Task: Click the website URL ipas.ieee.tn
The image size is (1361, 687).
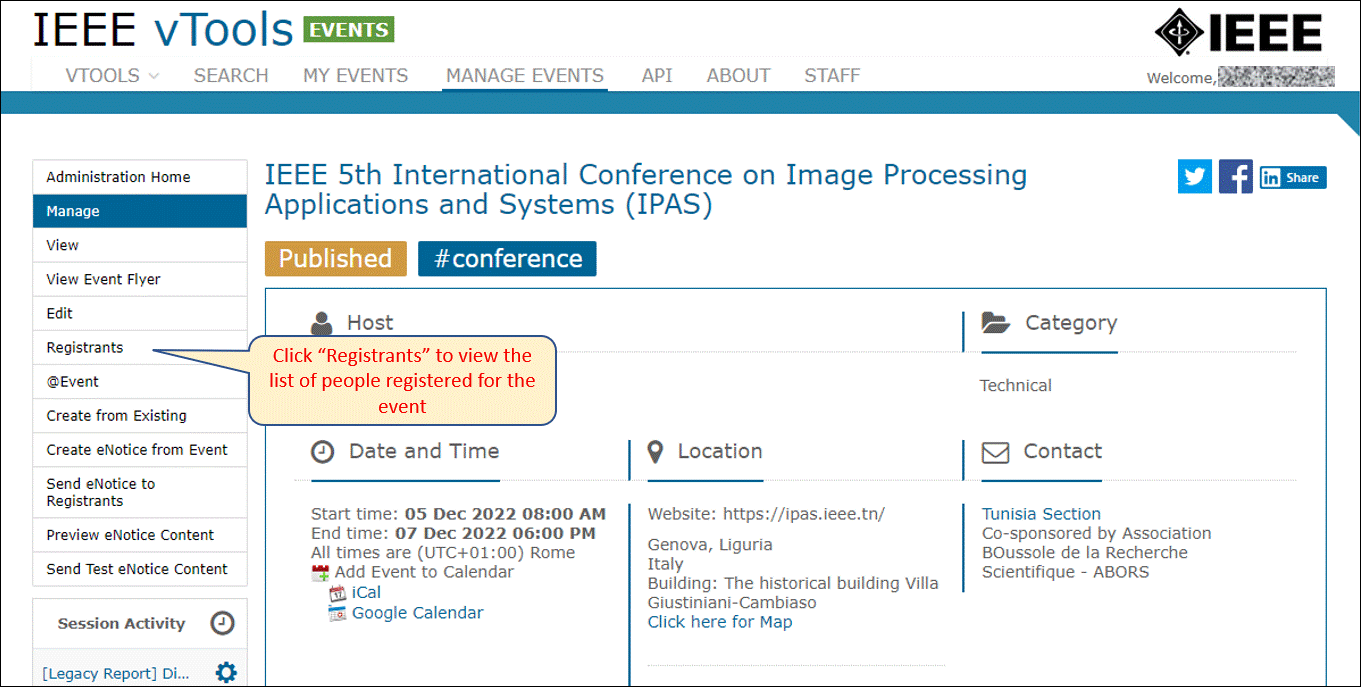Action: click(x=804, y=514)
